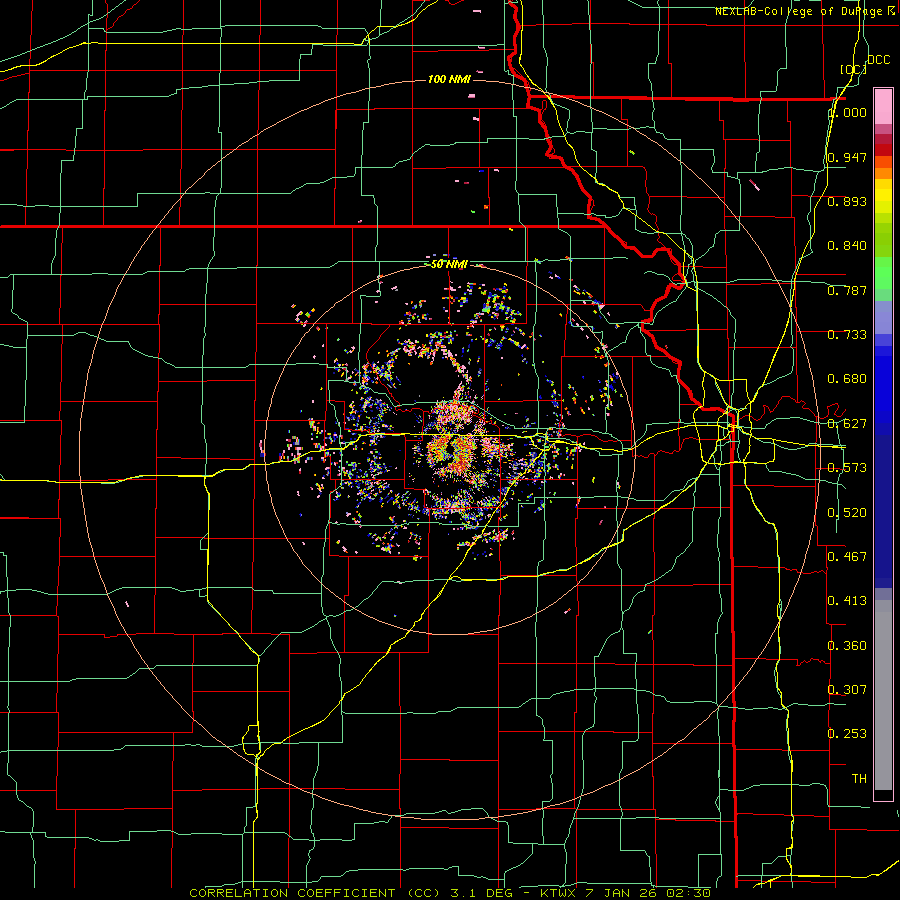
Task: Click the 0.307 scale value
Action: coord(847,690)
